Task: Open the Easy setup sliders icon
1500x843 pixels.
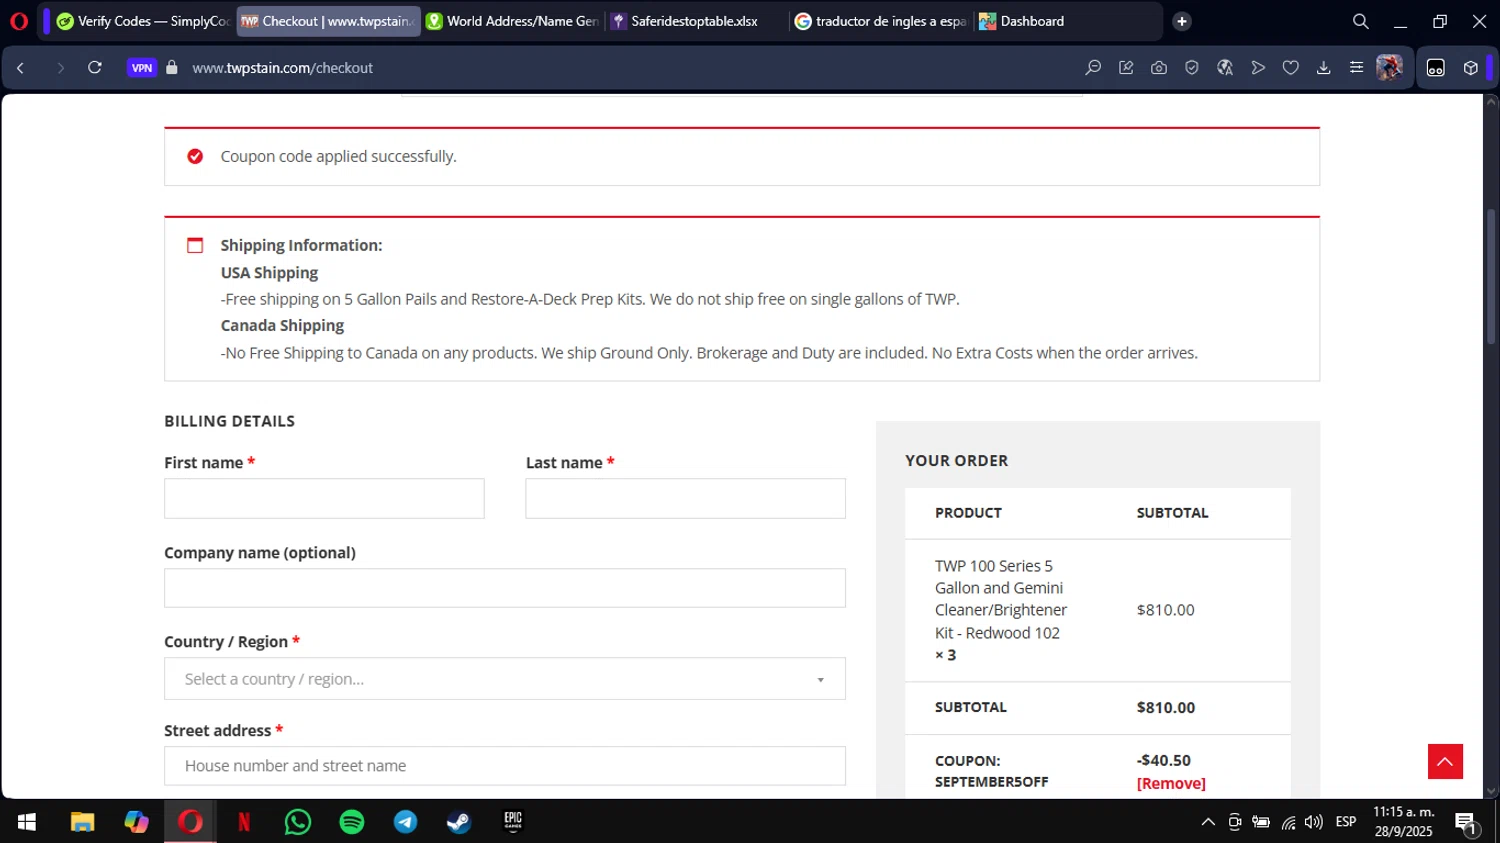Action: [x=1356, y=68]
